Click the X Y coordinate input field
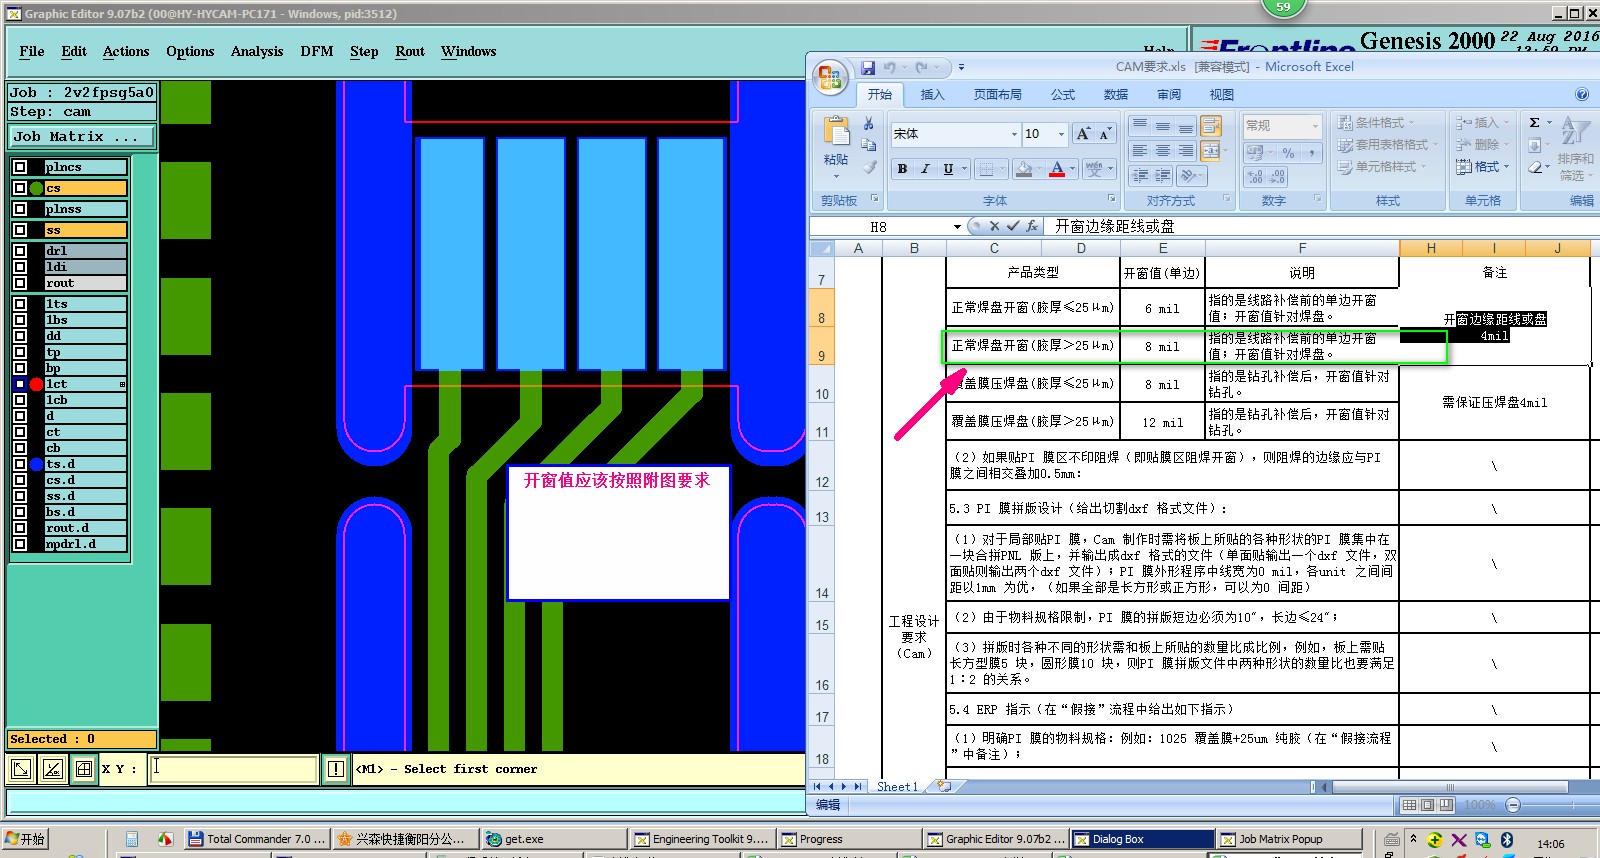This screenshot has width=1600, height=858. tap(234, 769)
